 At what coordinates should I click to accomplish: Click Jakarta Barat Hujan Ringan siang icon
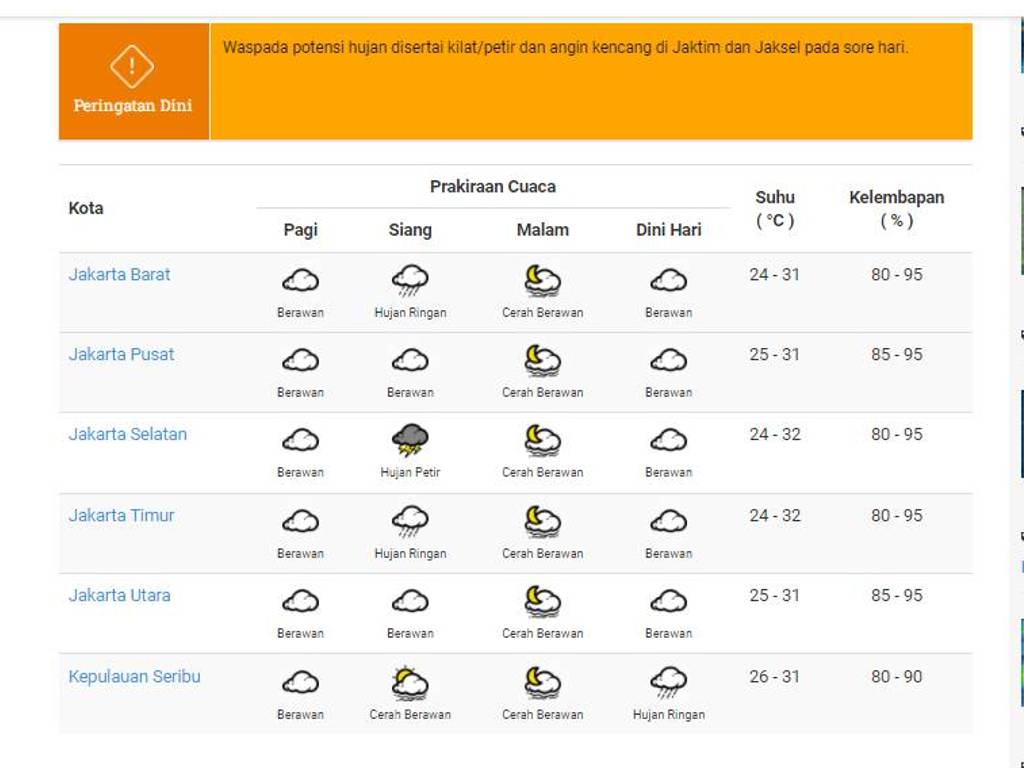coord(410,280)
